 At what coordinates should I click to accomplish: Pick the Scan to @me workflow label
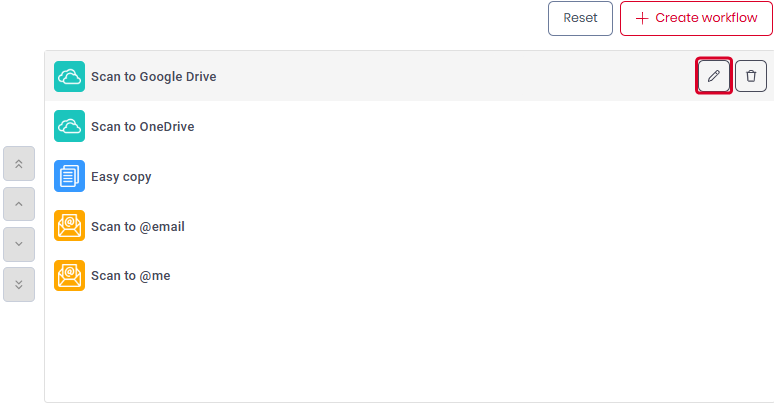(x=130, y=276)
